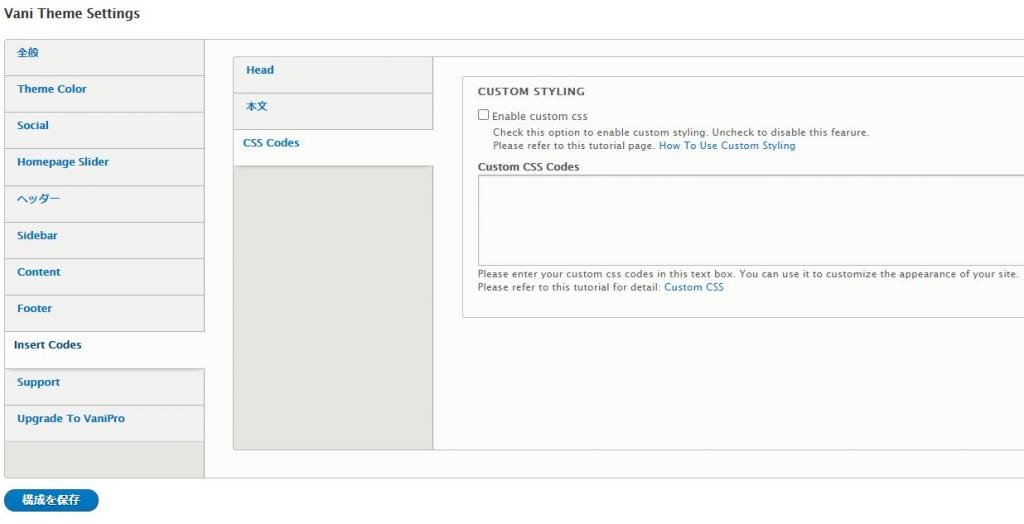1024x524 pixels.
Task: Enable the custom css checkbox
Action: [483, 115]
